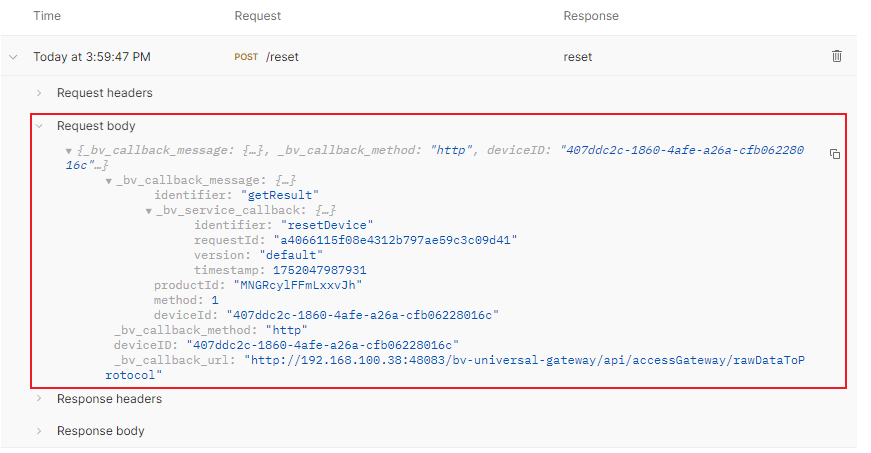Select the productId value MNGRcylFFmLxxvJh
This screenshot has height=453, width=871.
(298, 285)
